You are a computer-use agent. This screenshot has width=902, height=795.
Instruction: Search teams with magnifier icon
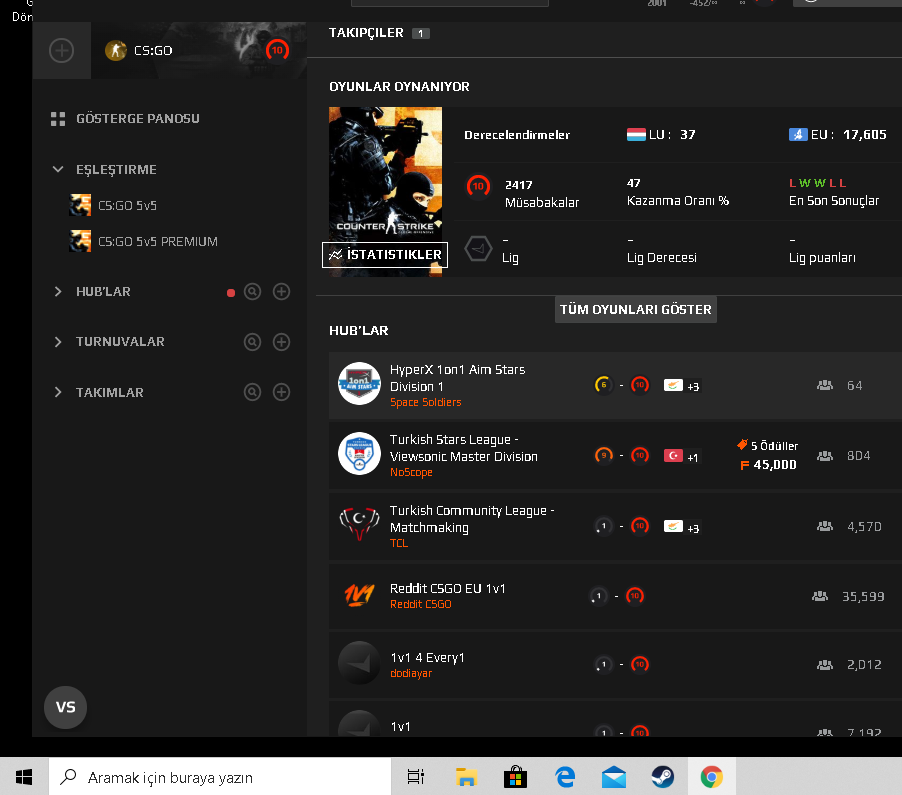(253, 392)
